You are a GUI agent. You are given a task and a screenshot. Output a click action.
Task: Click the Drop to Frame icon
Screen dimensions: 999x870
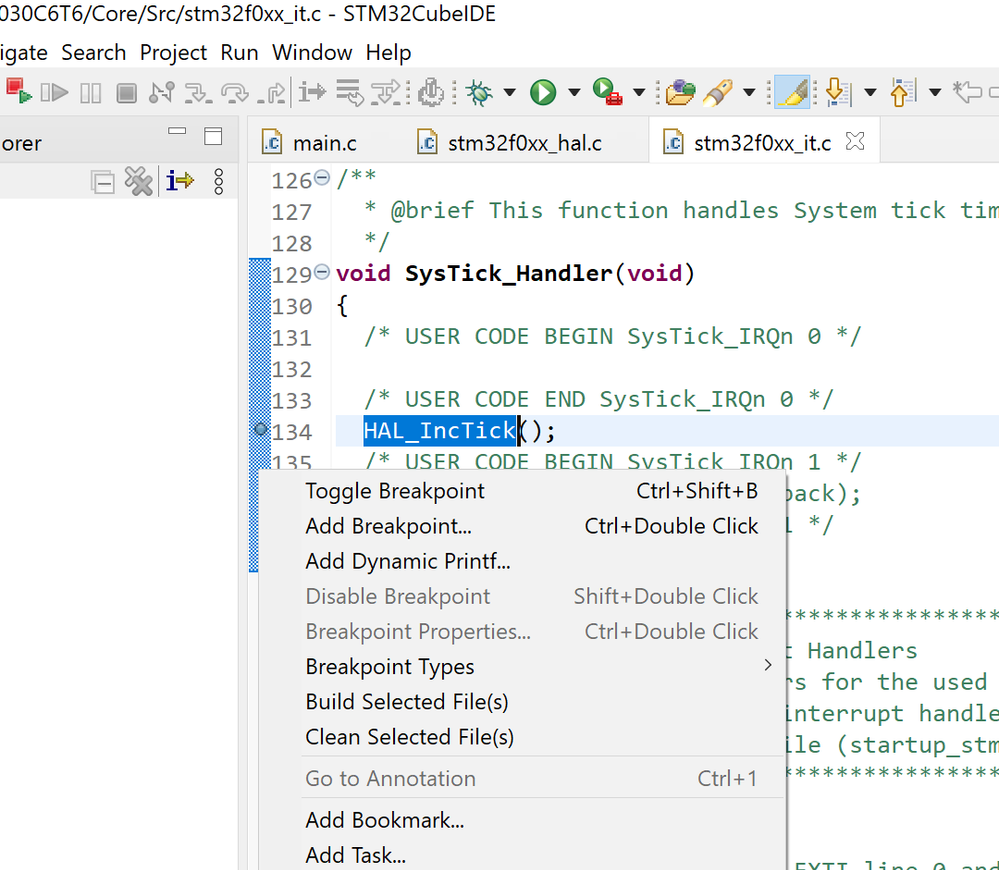tap(350, 93)
